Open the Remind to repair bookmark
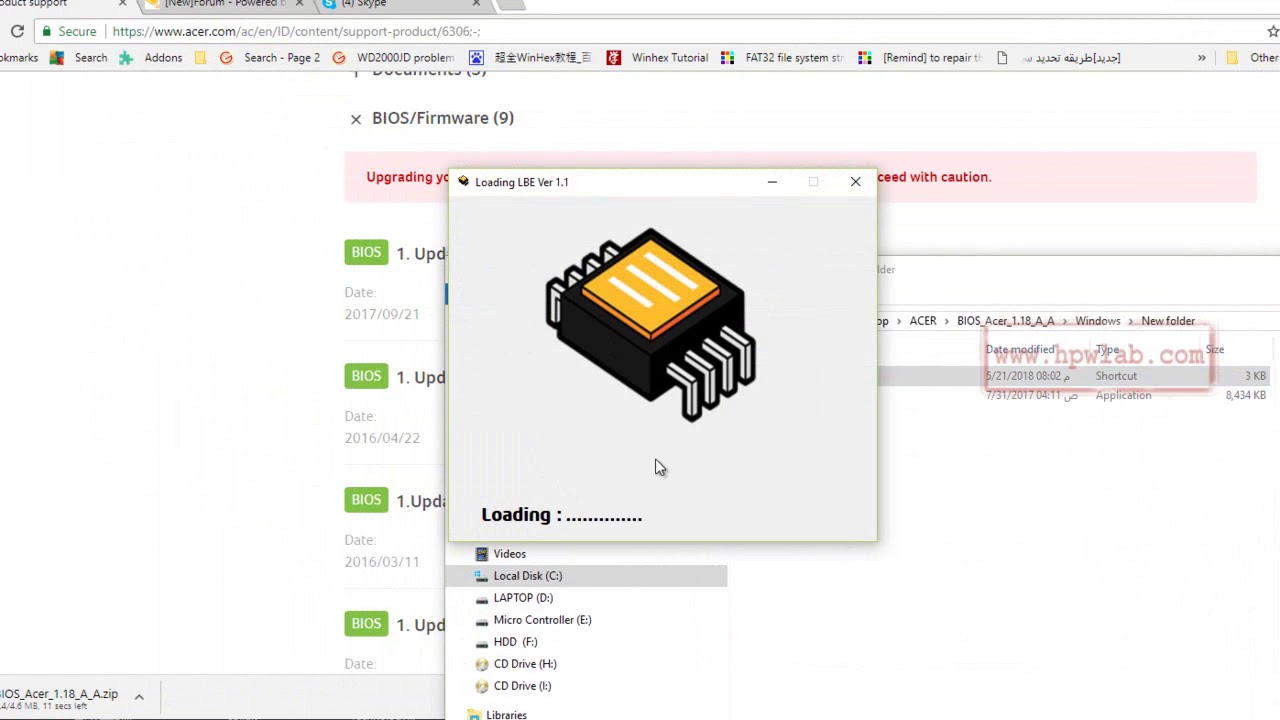The height and width of the screenshot is (720, 1280). point(920,58)
